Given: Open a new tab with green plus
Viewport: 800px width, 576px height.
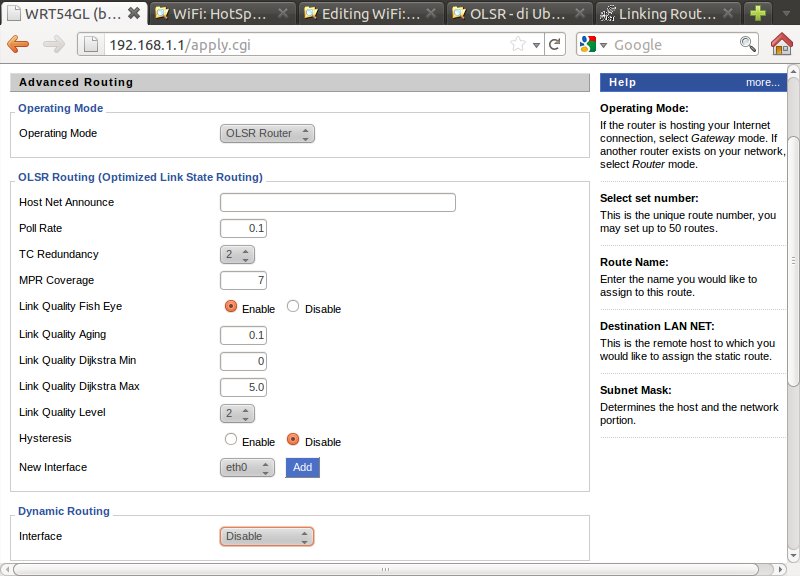Looking at the screenshot, I should tap(758, 13).
